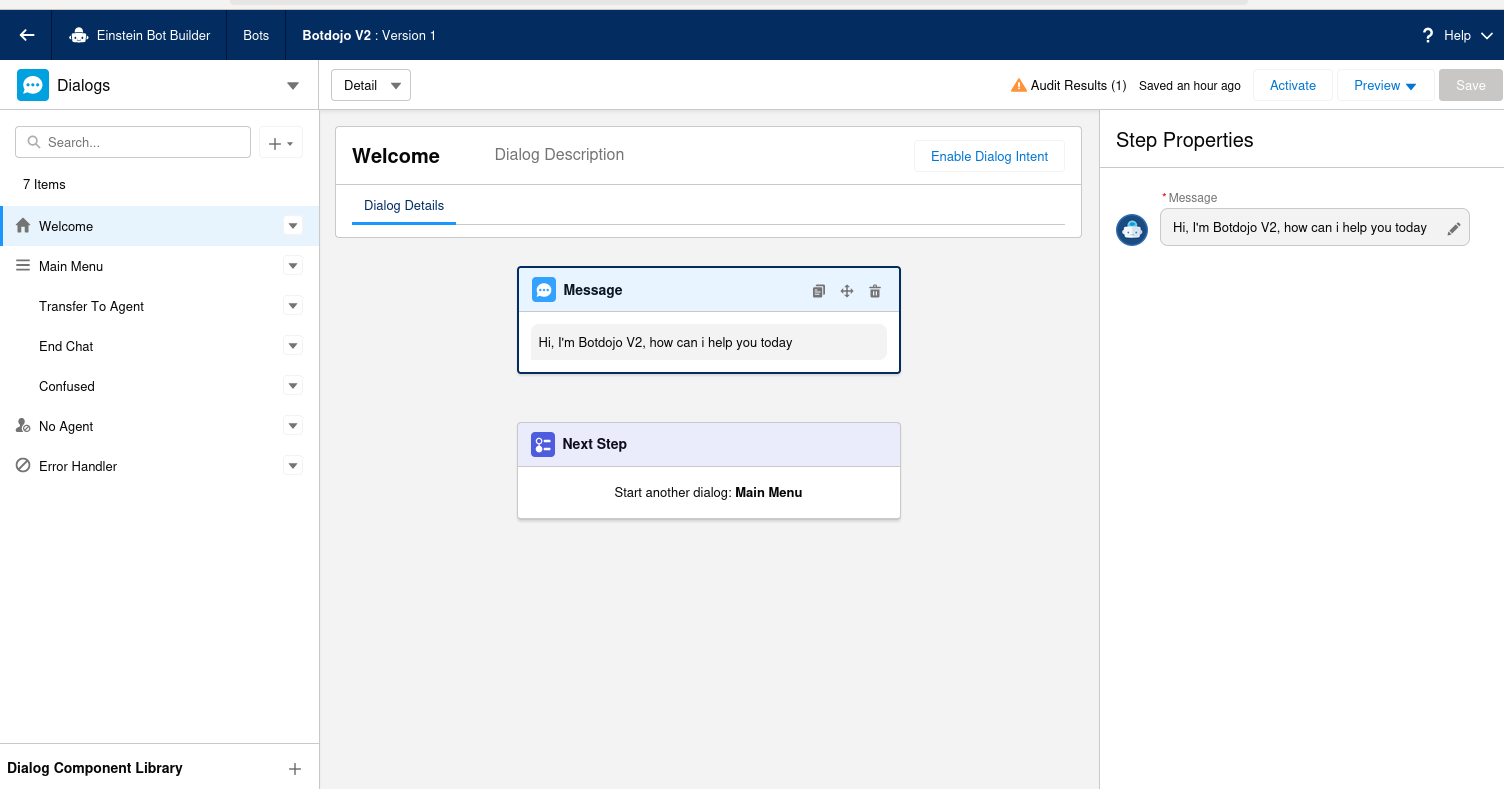Viewport: 1504px width, 789px height.
Task: Click the dialog Search field
Action: click(x=133, y=142)
